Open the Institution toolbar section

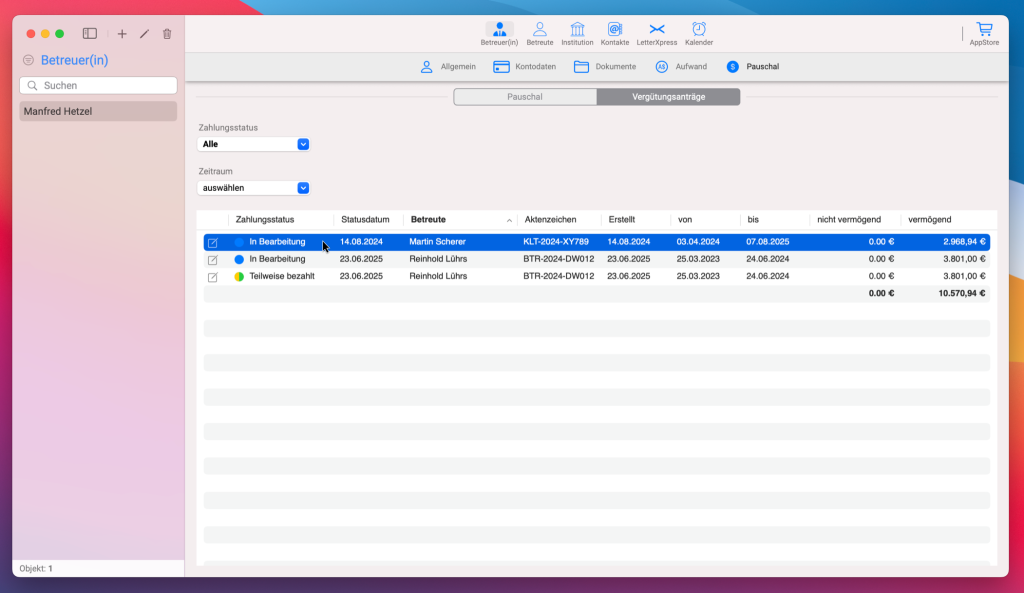[x=577, y=34]
